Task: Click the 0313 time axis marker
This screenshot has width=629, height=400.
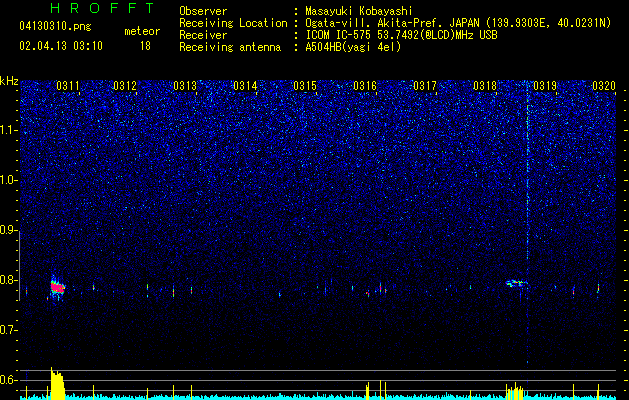Action: pyautogui.click(x=185, y=85)
